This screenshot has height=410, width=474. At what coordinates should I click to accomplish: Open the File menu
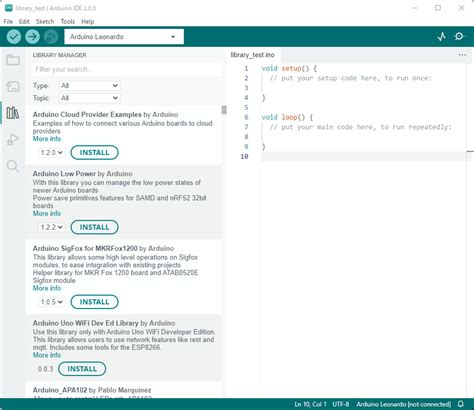click(8, 22)
